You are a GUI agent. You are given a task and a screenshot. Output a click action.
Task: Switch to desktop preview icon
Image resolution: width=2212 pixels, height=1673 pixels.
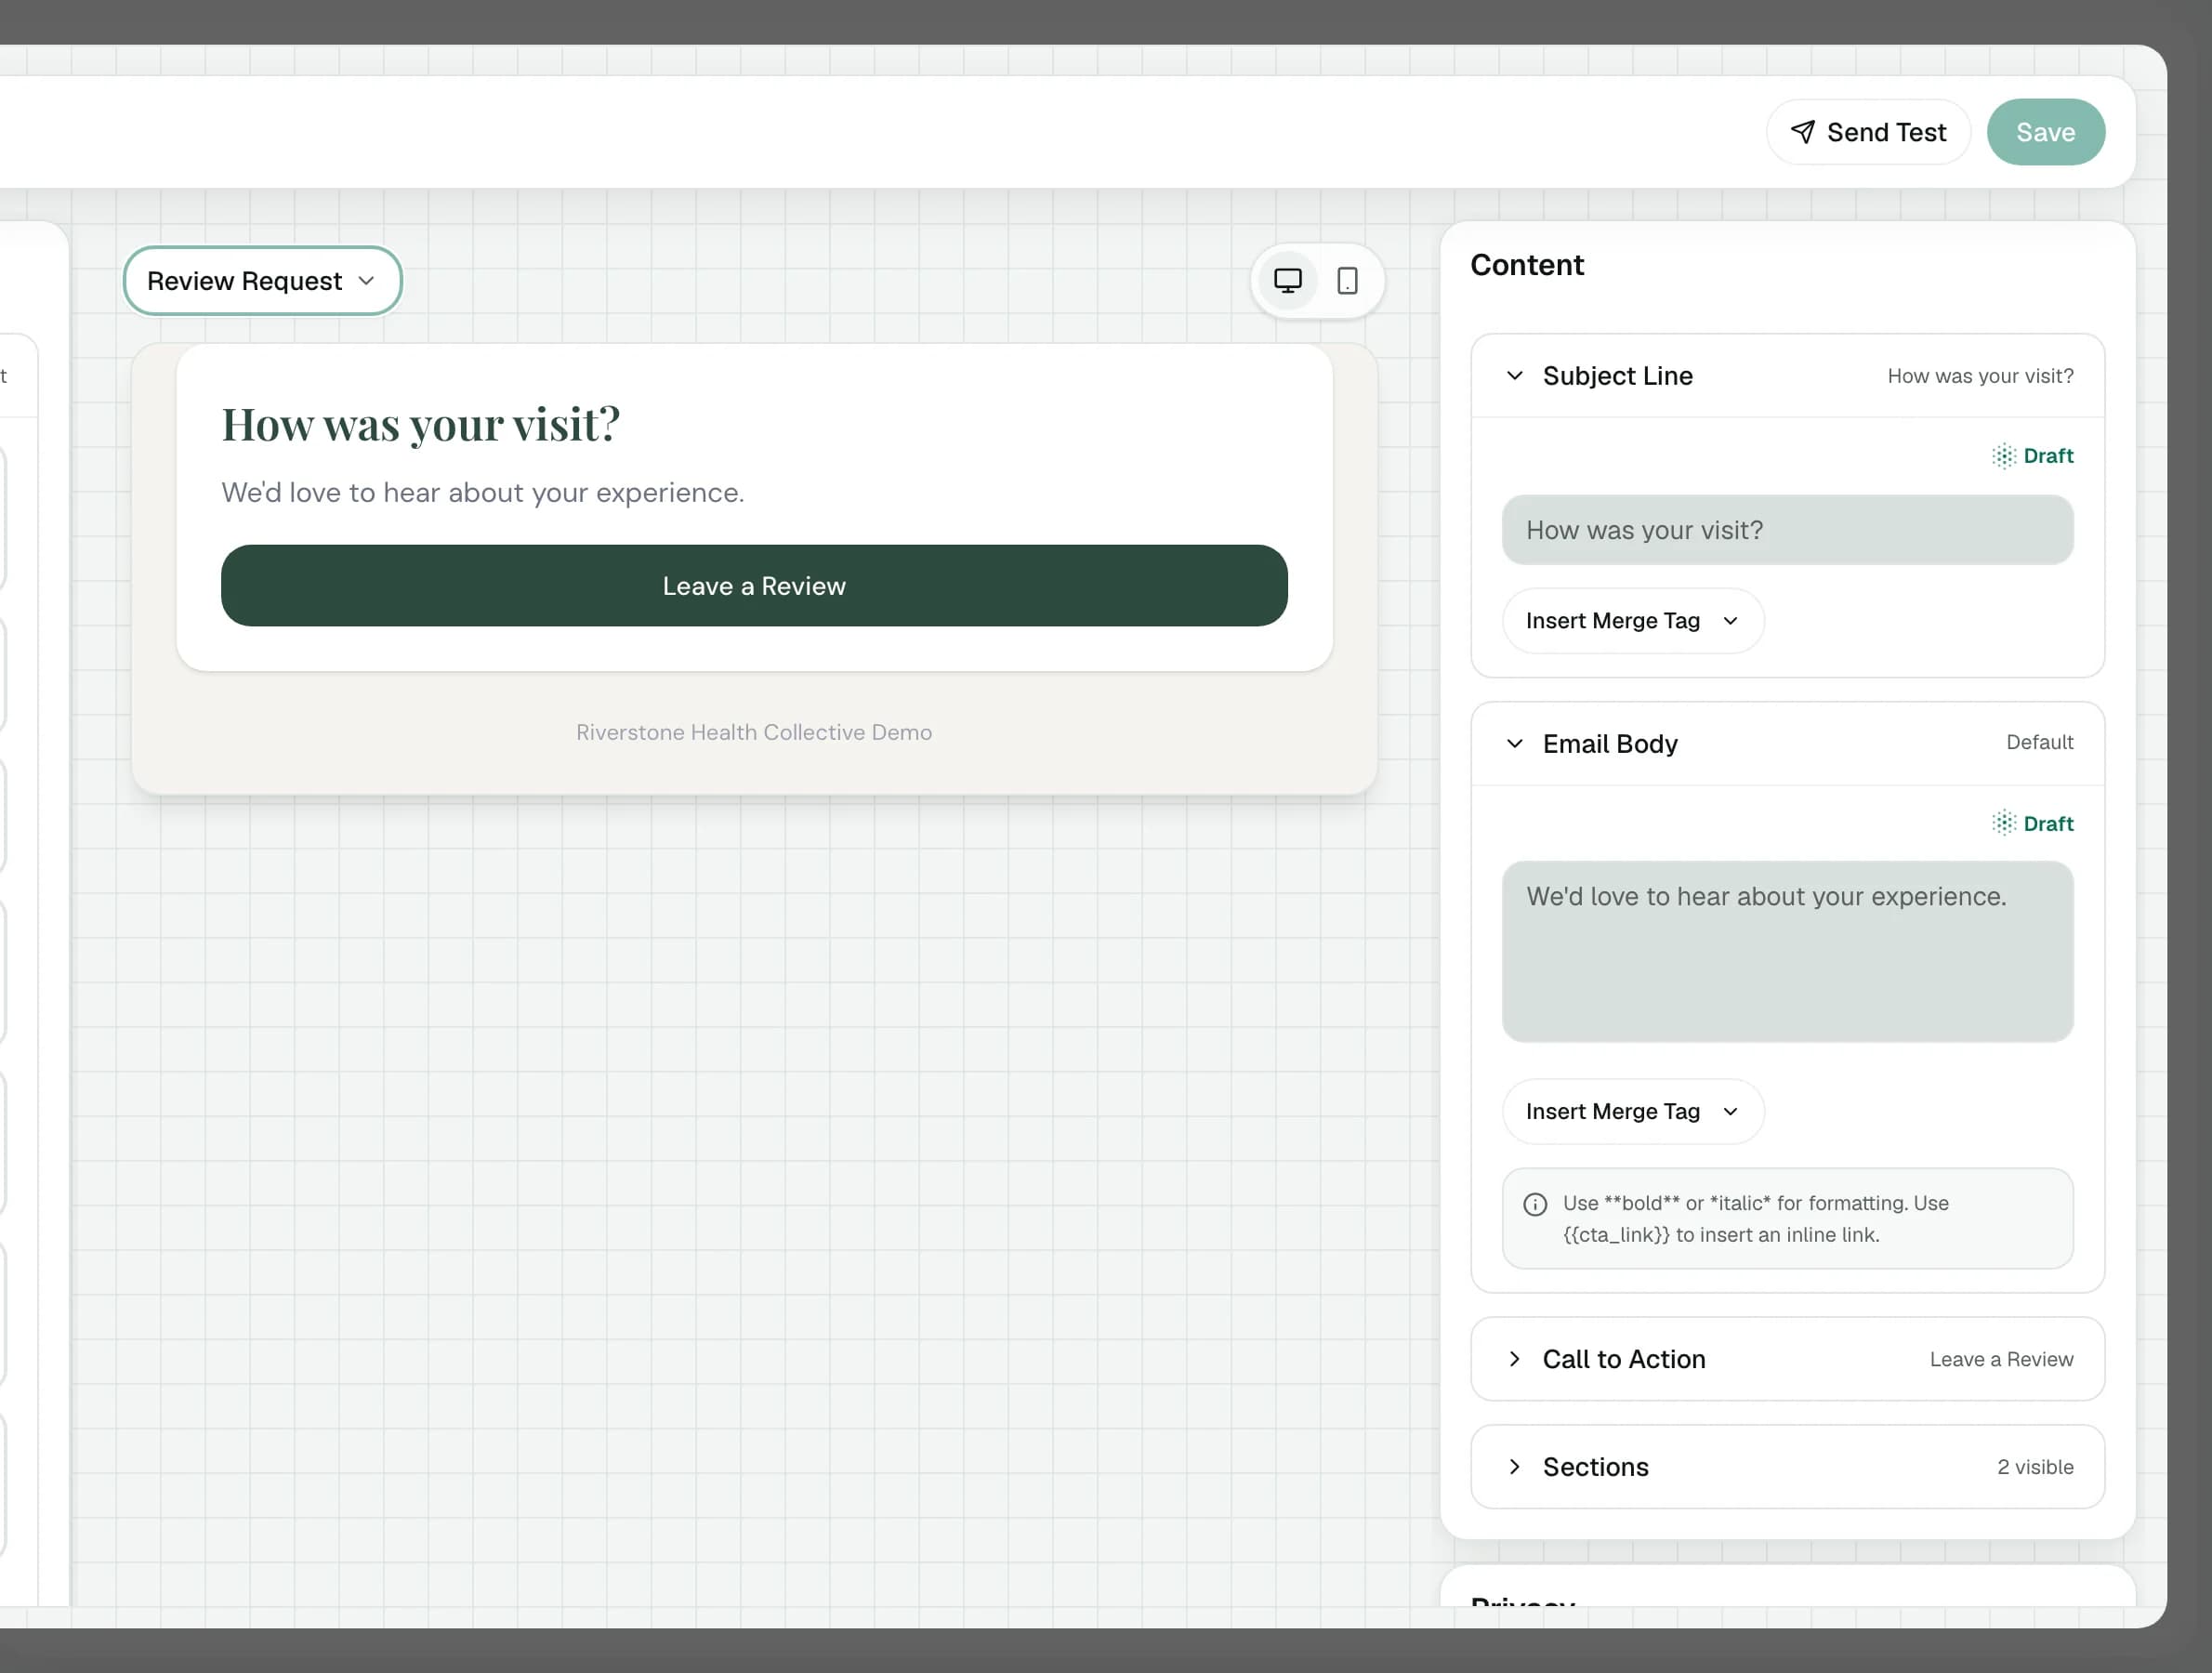click(x=1287, y=281)
